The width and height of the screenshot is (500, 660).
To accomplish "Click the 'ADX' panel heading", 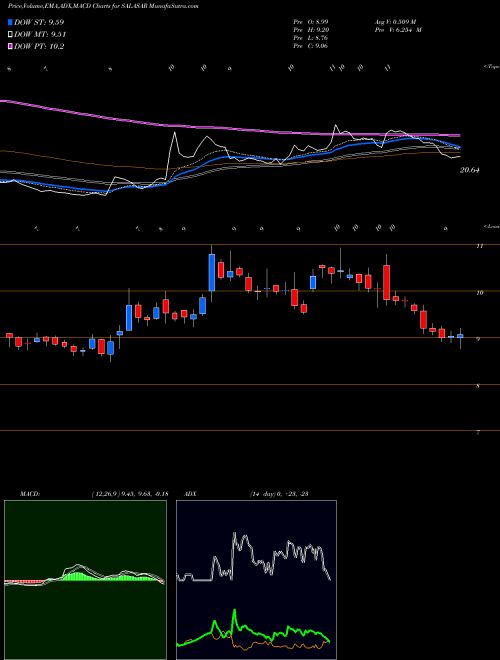I will [190, 494].
